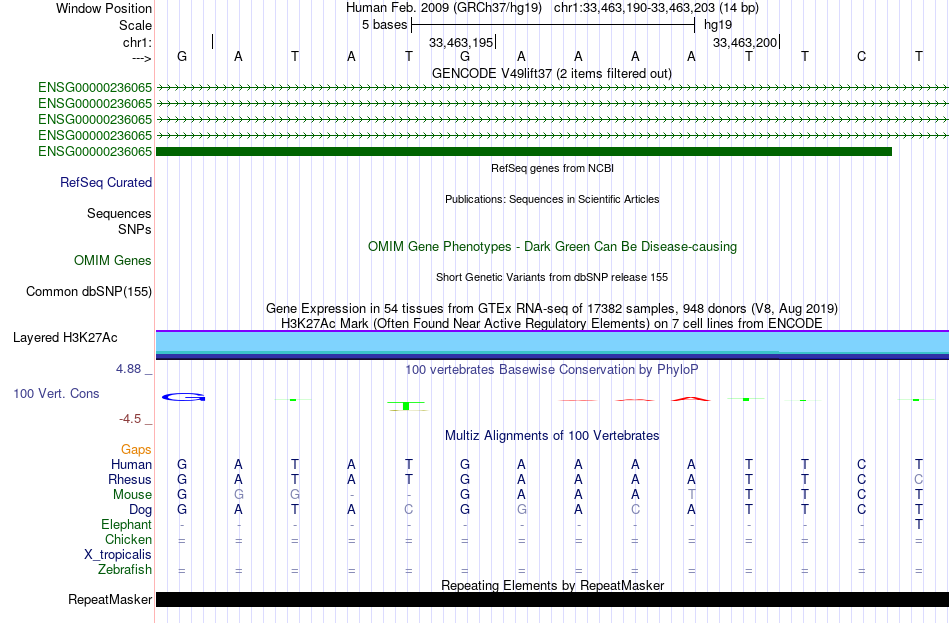Click the Common dbSNP(155) track label
The width and height of the screenshot is (950, 623).
89,292
